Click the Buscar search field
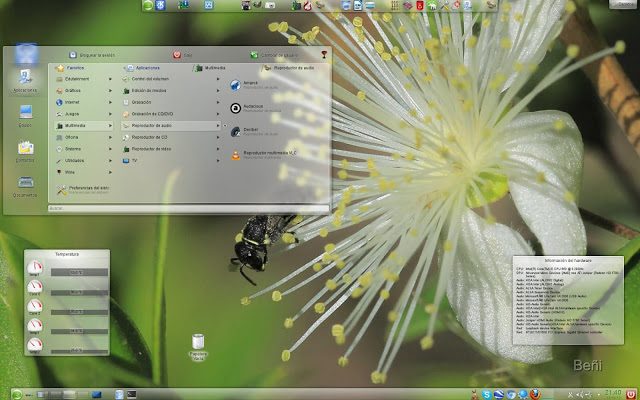The height and width of the screenshot is (400, 640). 188,208
